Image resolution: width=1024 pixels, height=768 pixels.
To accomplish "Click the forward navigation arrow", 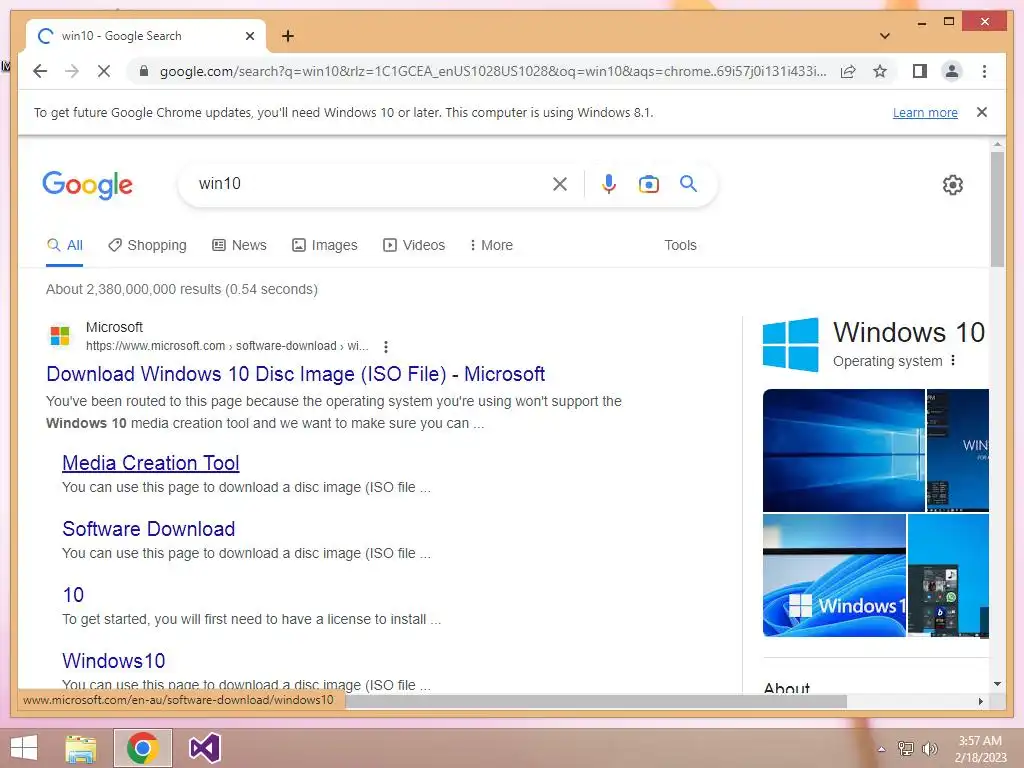I will pyautogui.click(x=72, y=71).
